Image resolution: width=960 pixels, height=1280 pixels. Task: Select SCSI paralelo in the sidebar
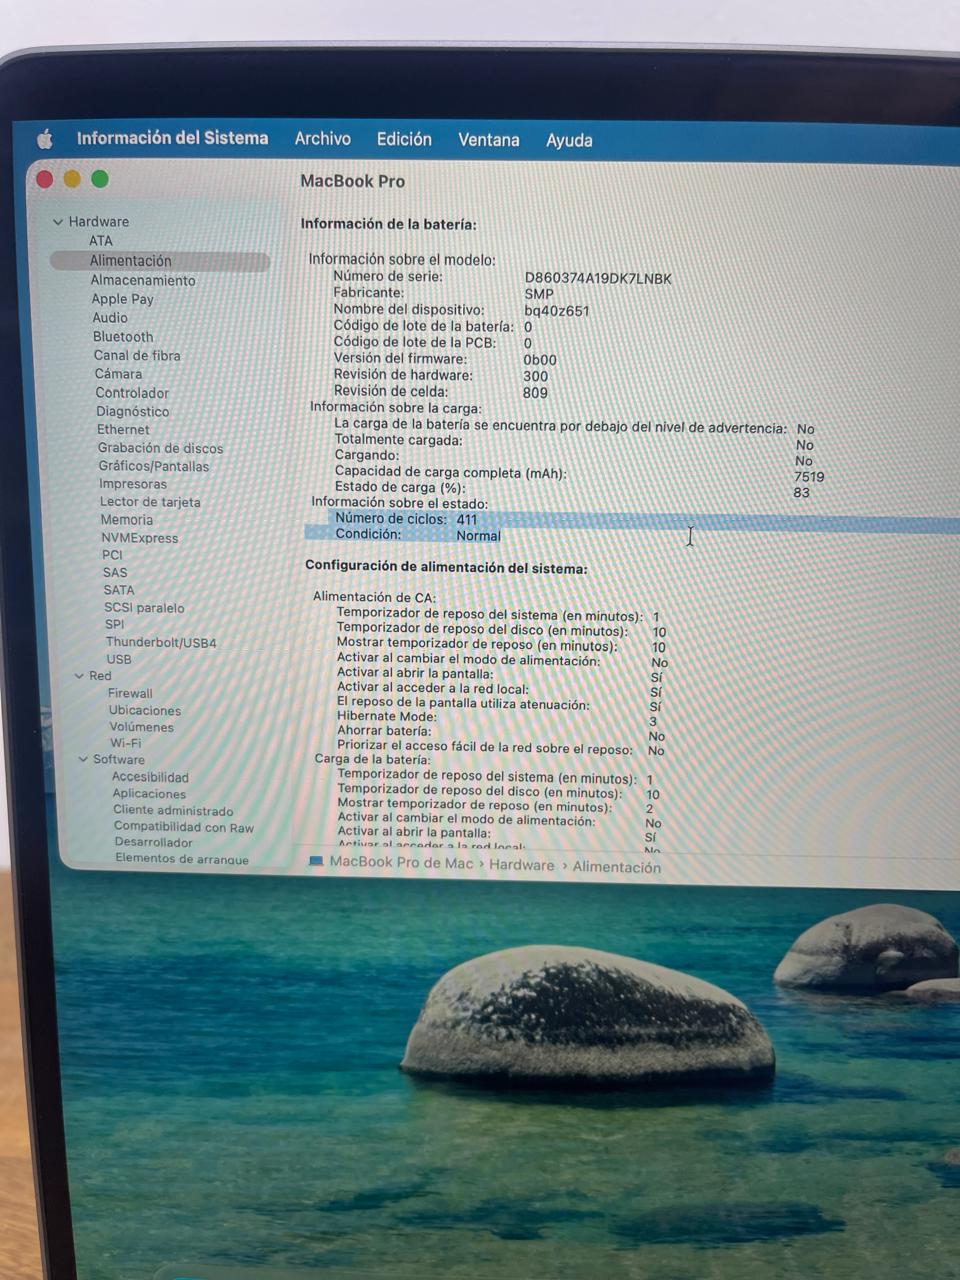click(x=144, y=608)
